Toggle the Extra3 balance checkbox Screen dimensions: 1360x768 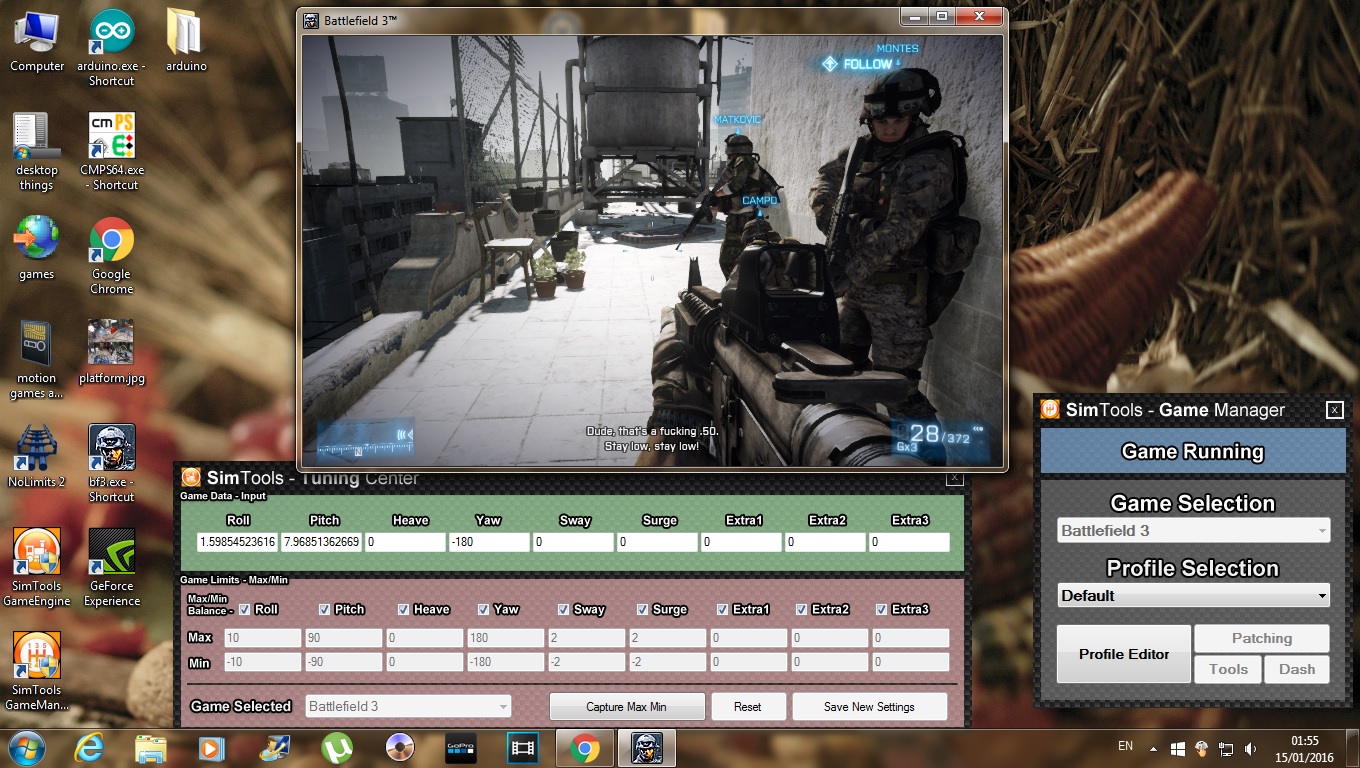pyautogui.click(x=882, y=609)
